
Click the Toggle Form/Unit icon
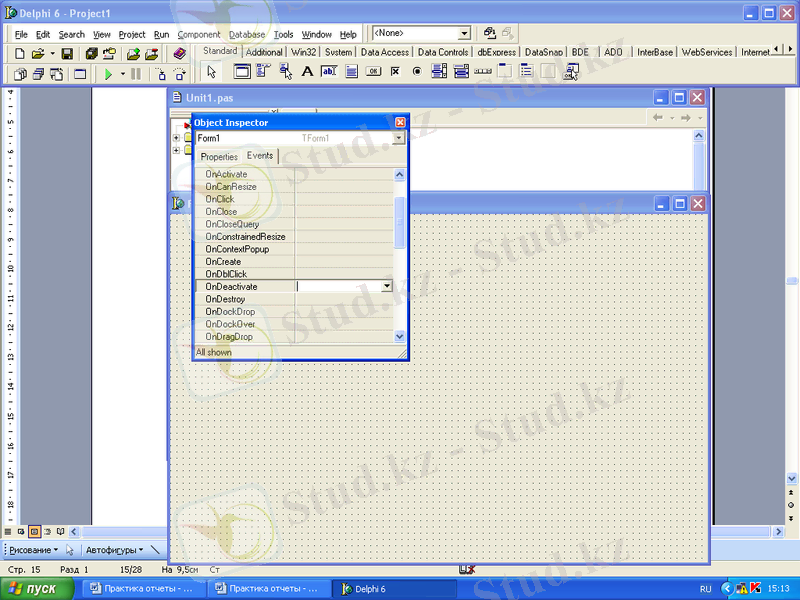point(56,74)
